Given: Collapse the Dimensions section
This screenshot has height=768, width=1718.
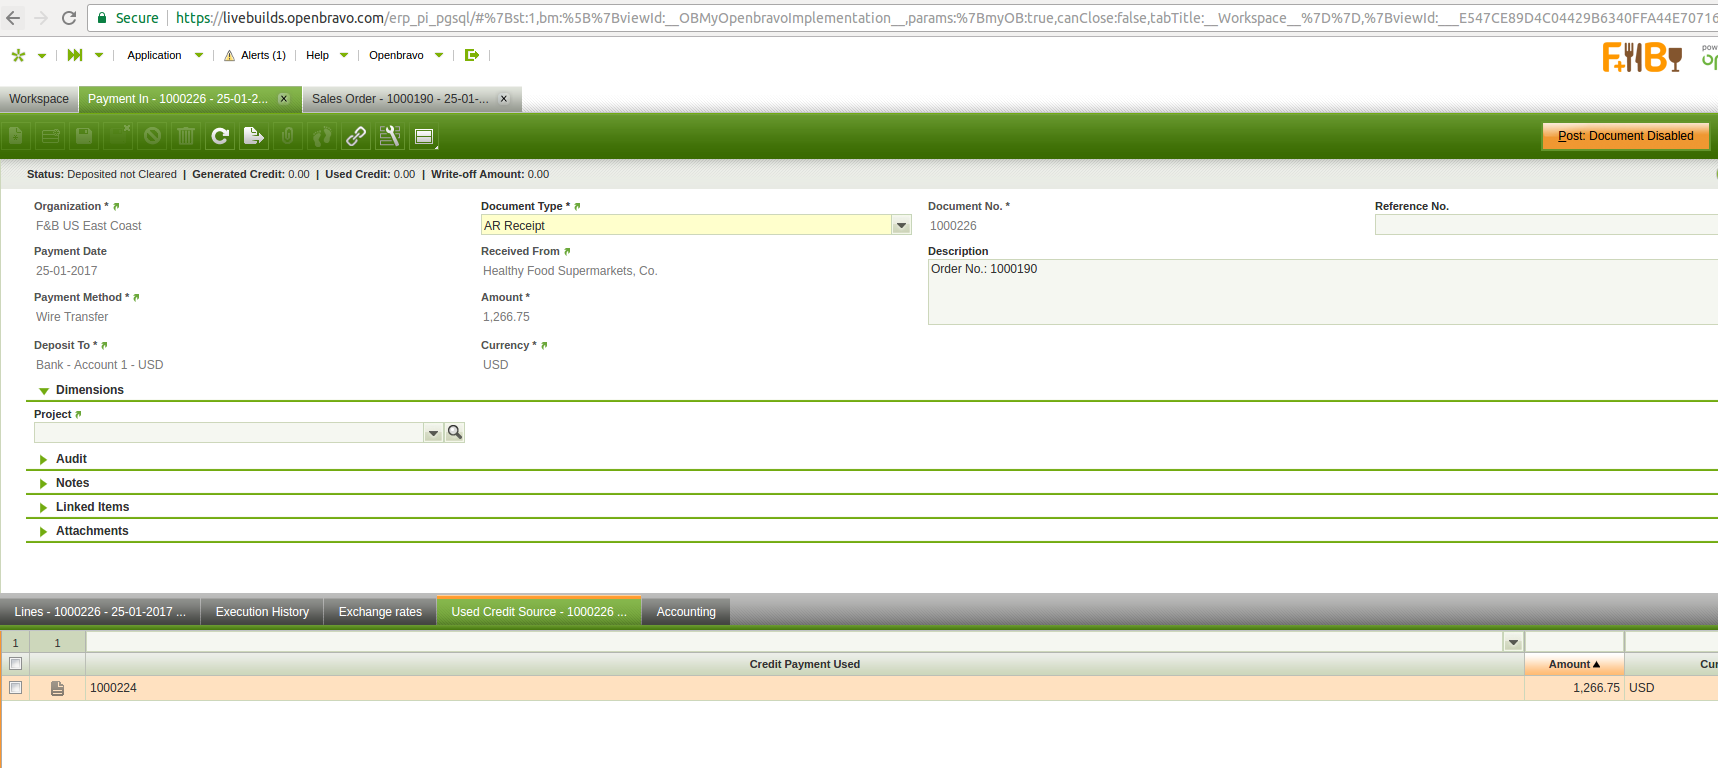Looking at the screenshot, I should click(x=44, y=391).
